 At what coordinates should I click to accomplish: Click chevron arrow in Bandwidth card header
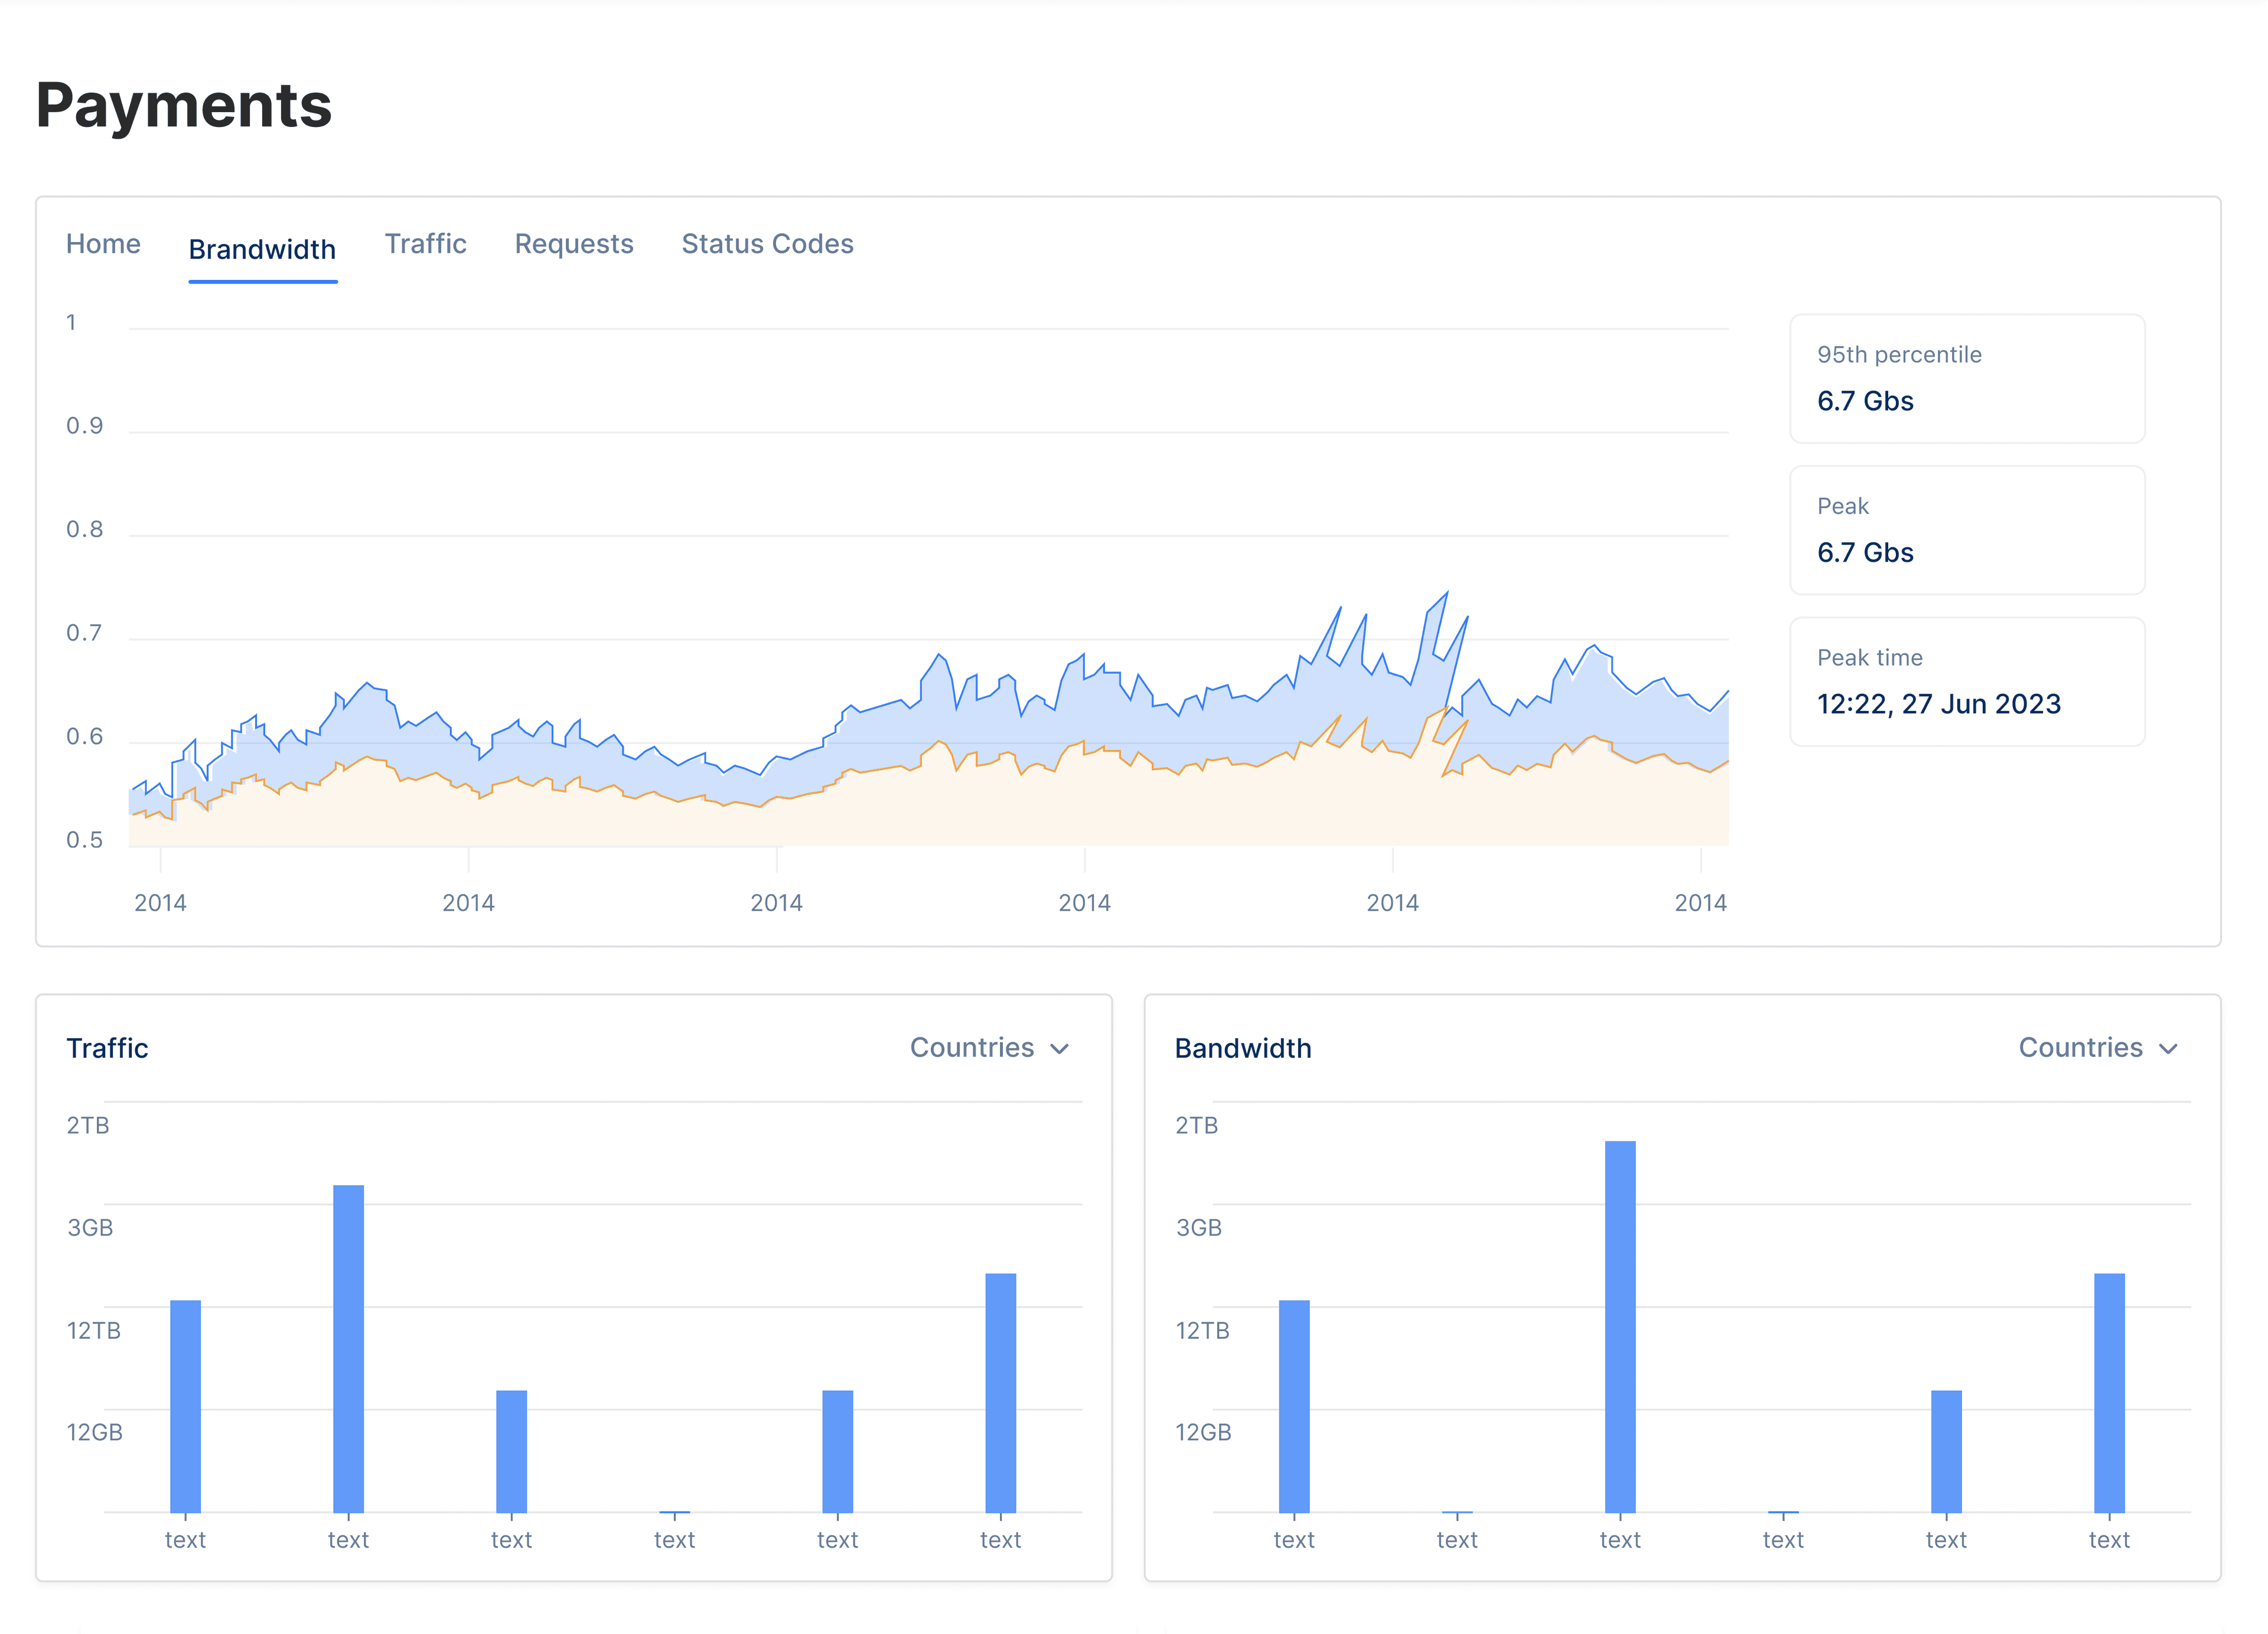[2168, 1048]
